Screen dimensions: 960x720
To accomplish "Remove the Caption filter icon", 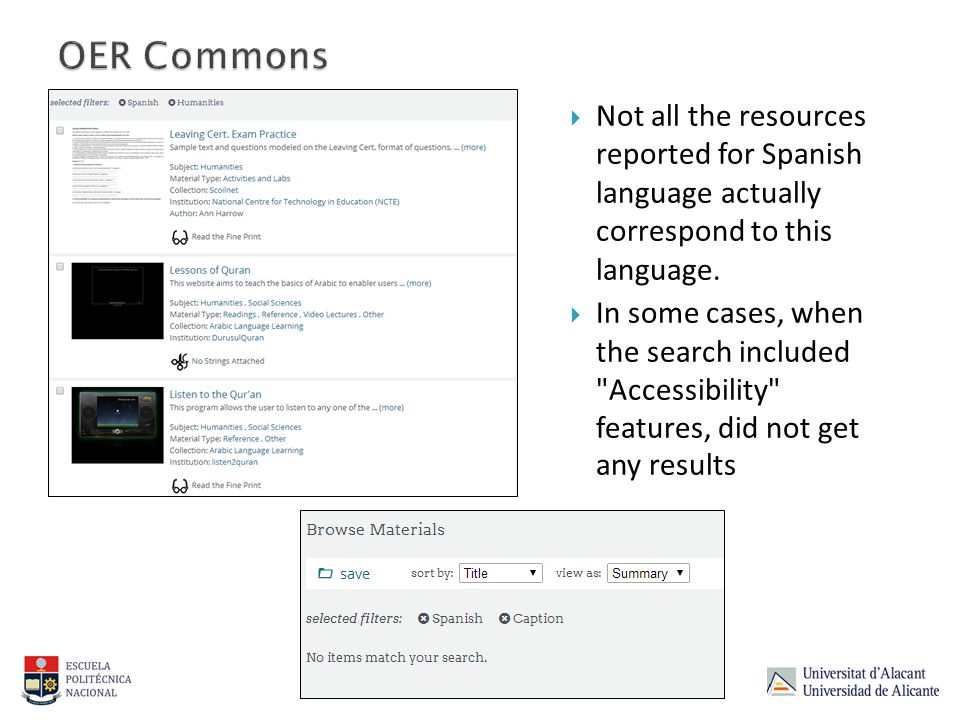I will [x=504, y=619].
